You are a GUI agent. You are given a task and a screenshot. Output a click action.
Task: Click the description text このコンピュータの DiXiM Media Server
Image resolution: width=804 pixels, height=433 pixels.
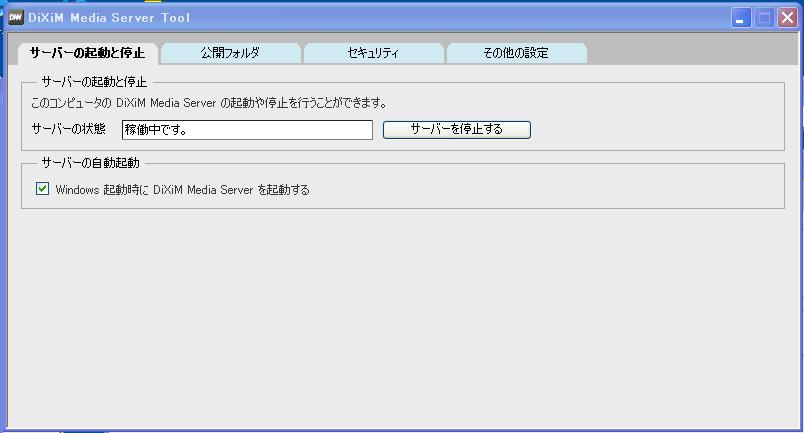coord(124,103)
